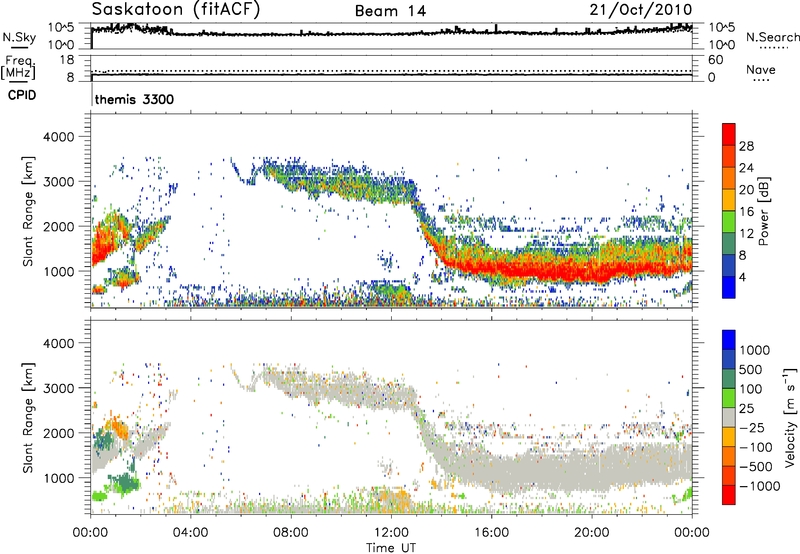
Task: Click the 'Power [dB]' color bar title
Action: click(x=764, y=211)
